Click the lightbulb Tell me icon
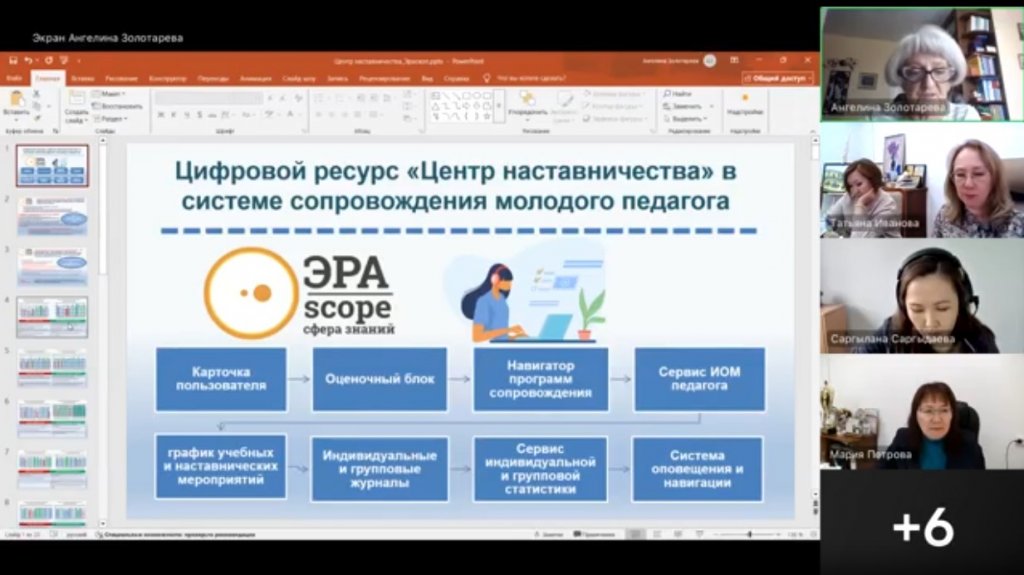 [487, 78]
